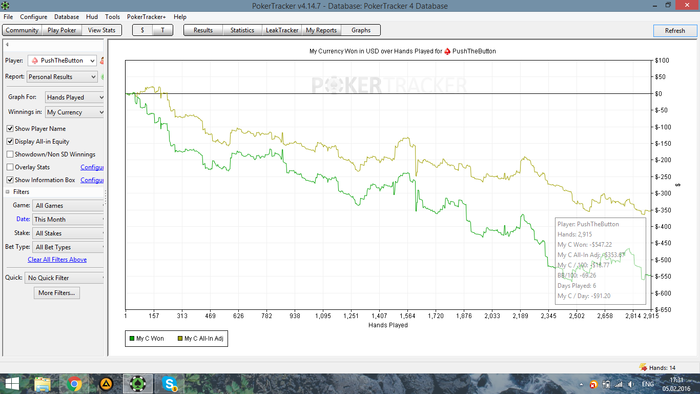Open the Community section
This screenshot has height=394, width=700.
tap(22, 30)
